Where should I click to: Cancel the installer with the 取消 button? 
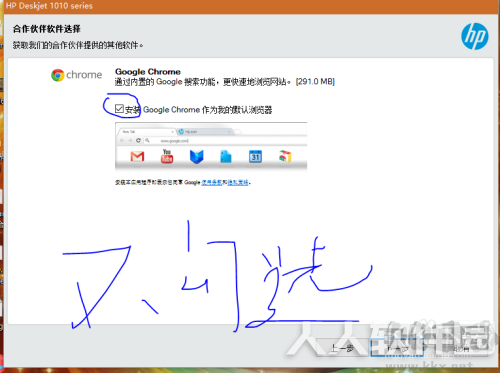[x=462, y=348]
